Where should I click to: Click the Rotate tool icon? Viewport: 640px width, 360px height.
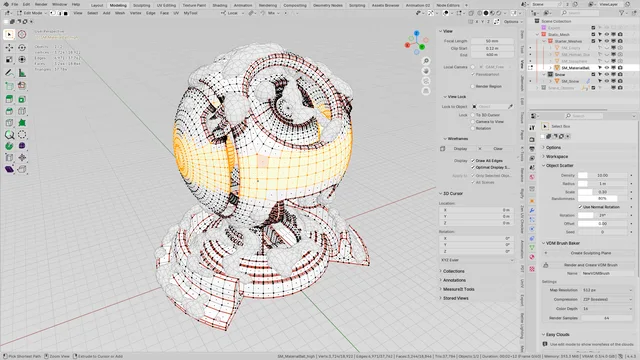(22, 47)
